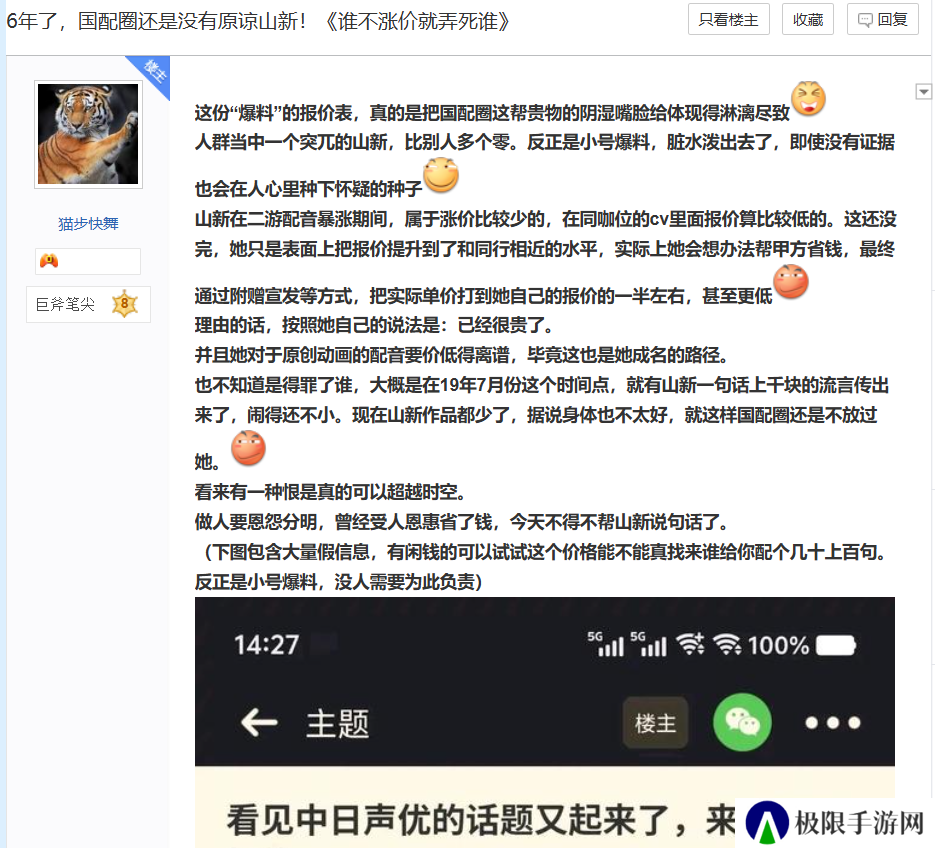Click the 回复 reply button
Image resolution: width=935 pixels, height=848 pixels.
883,20
